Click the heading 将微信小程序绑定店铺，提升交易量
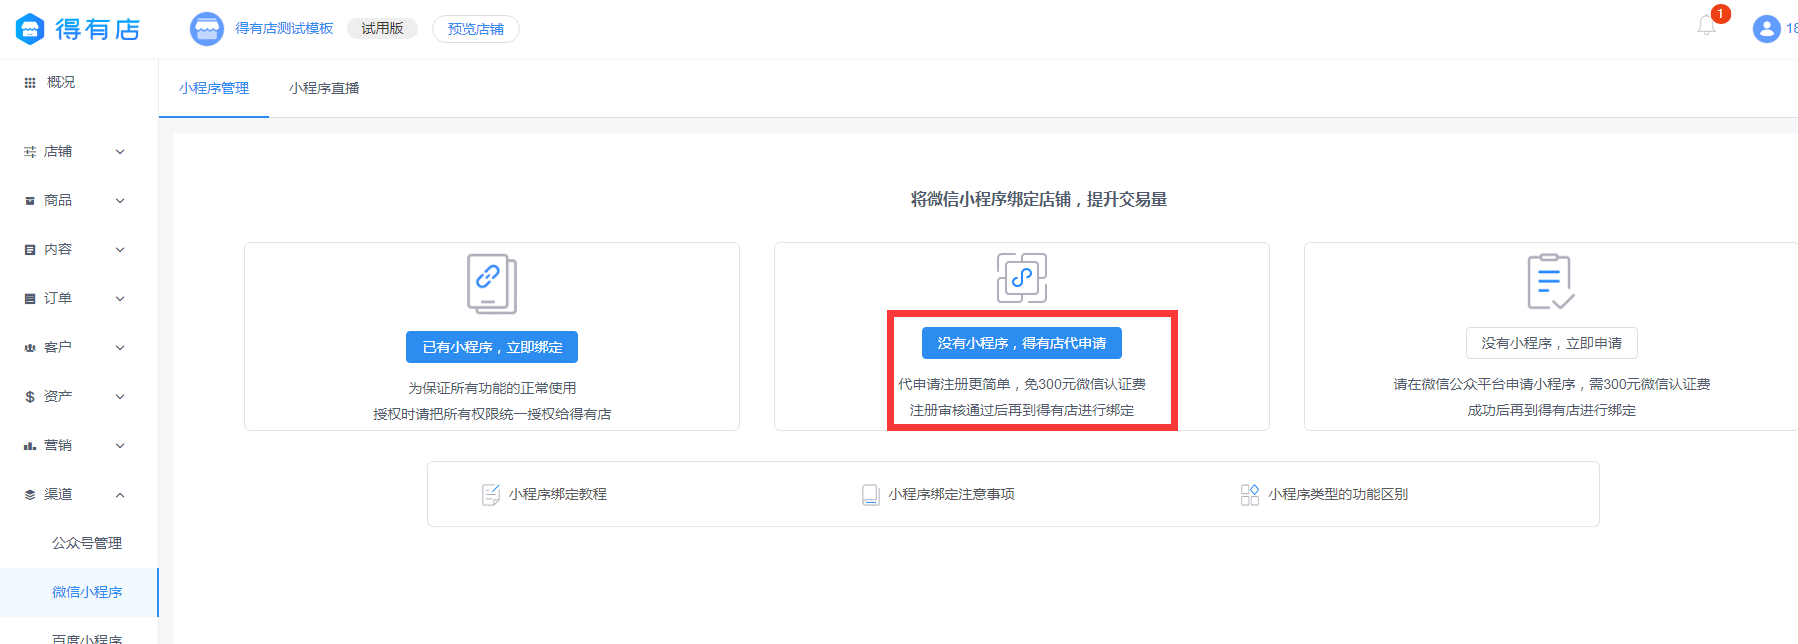 click(1039, 200)
